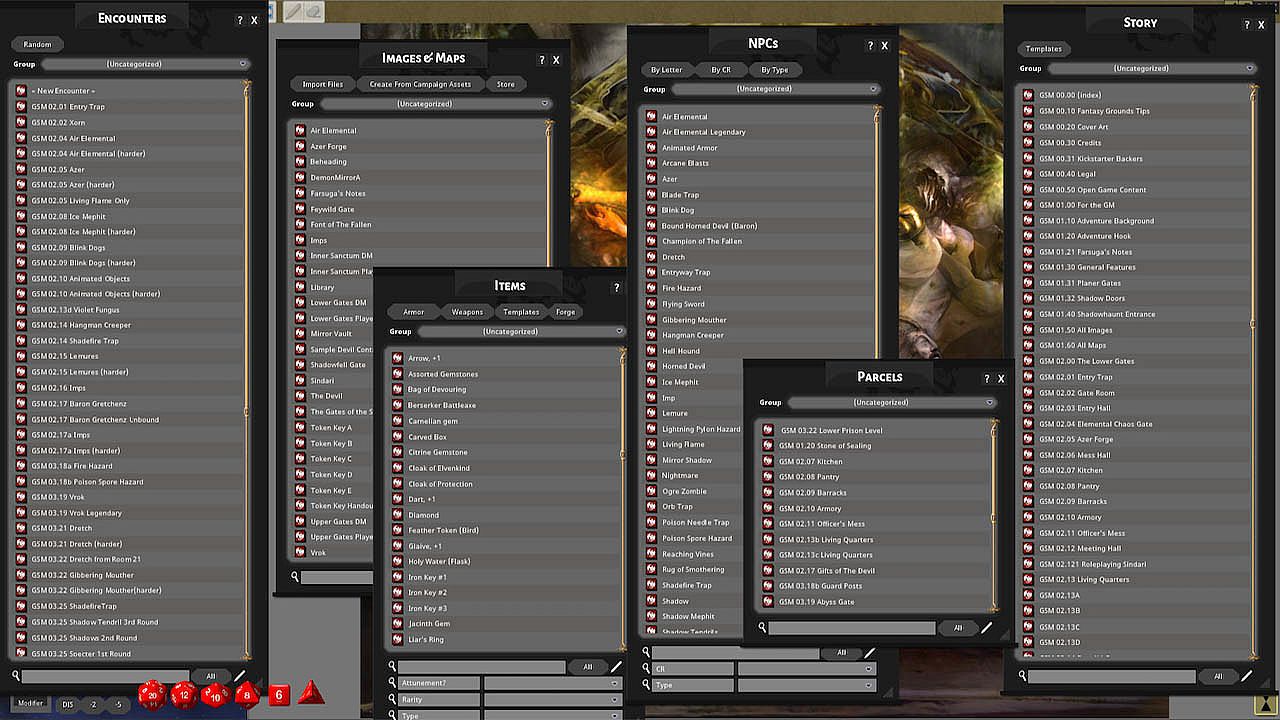The image size is (1280, 720).
Task: Open help for the Parcels window
Action: (987, 379)
